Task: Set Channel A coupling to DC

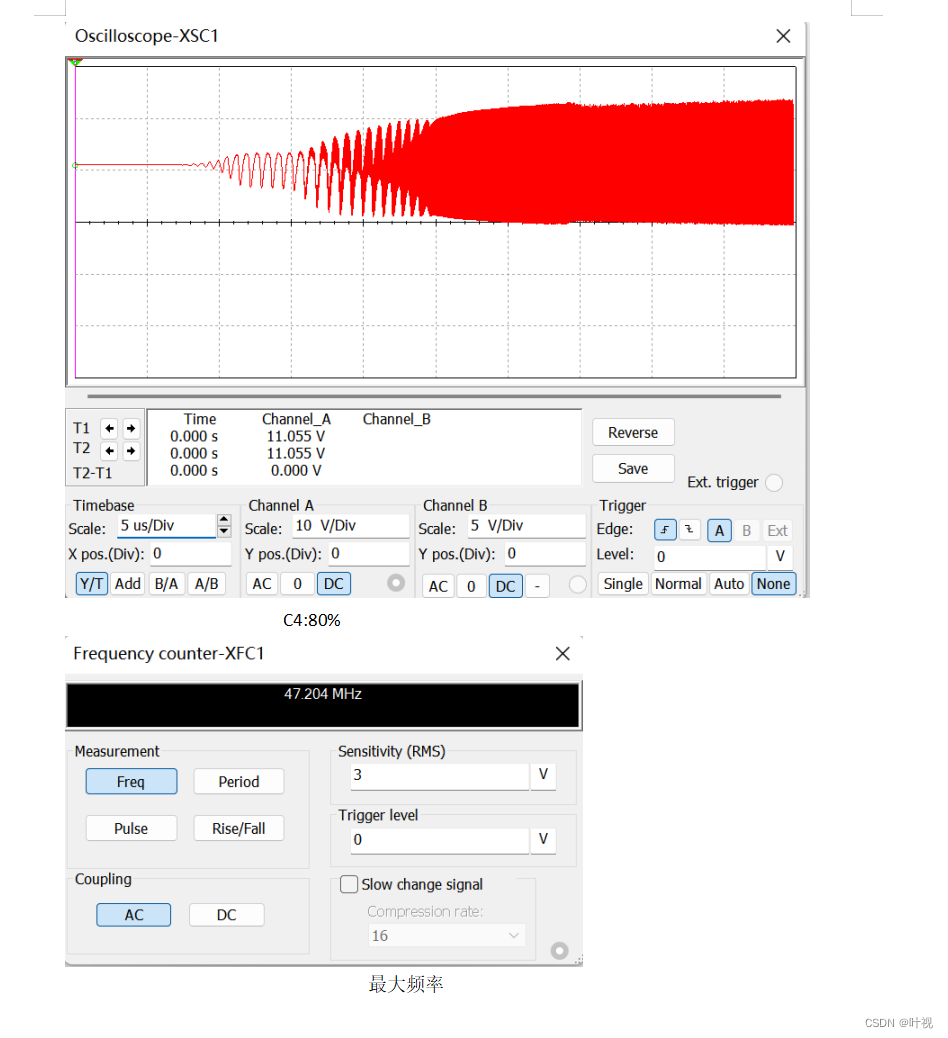Action: pyautogui.click(x=334, y=584)
